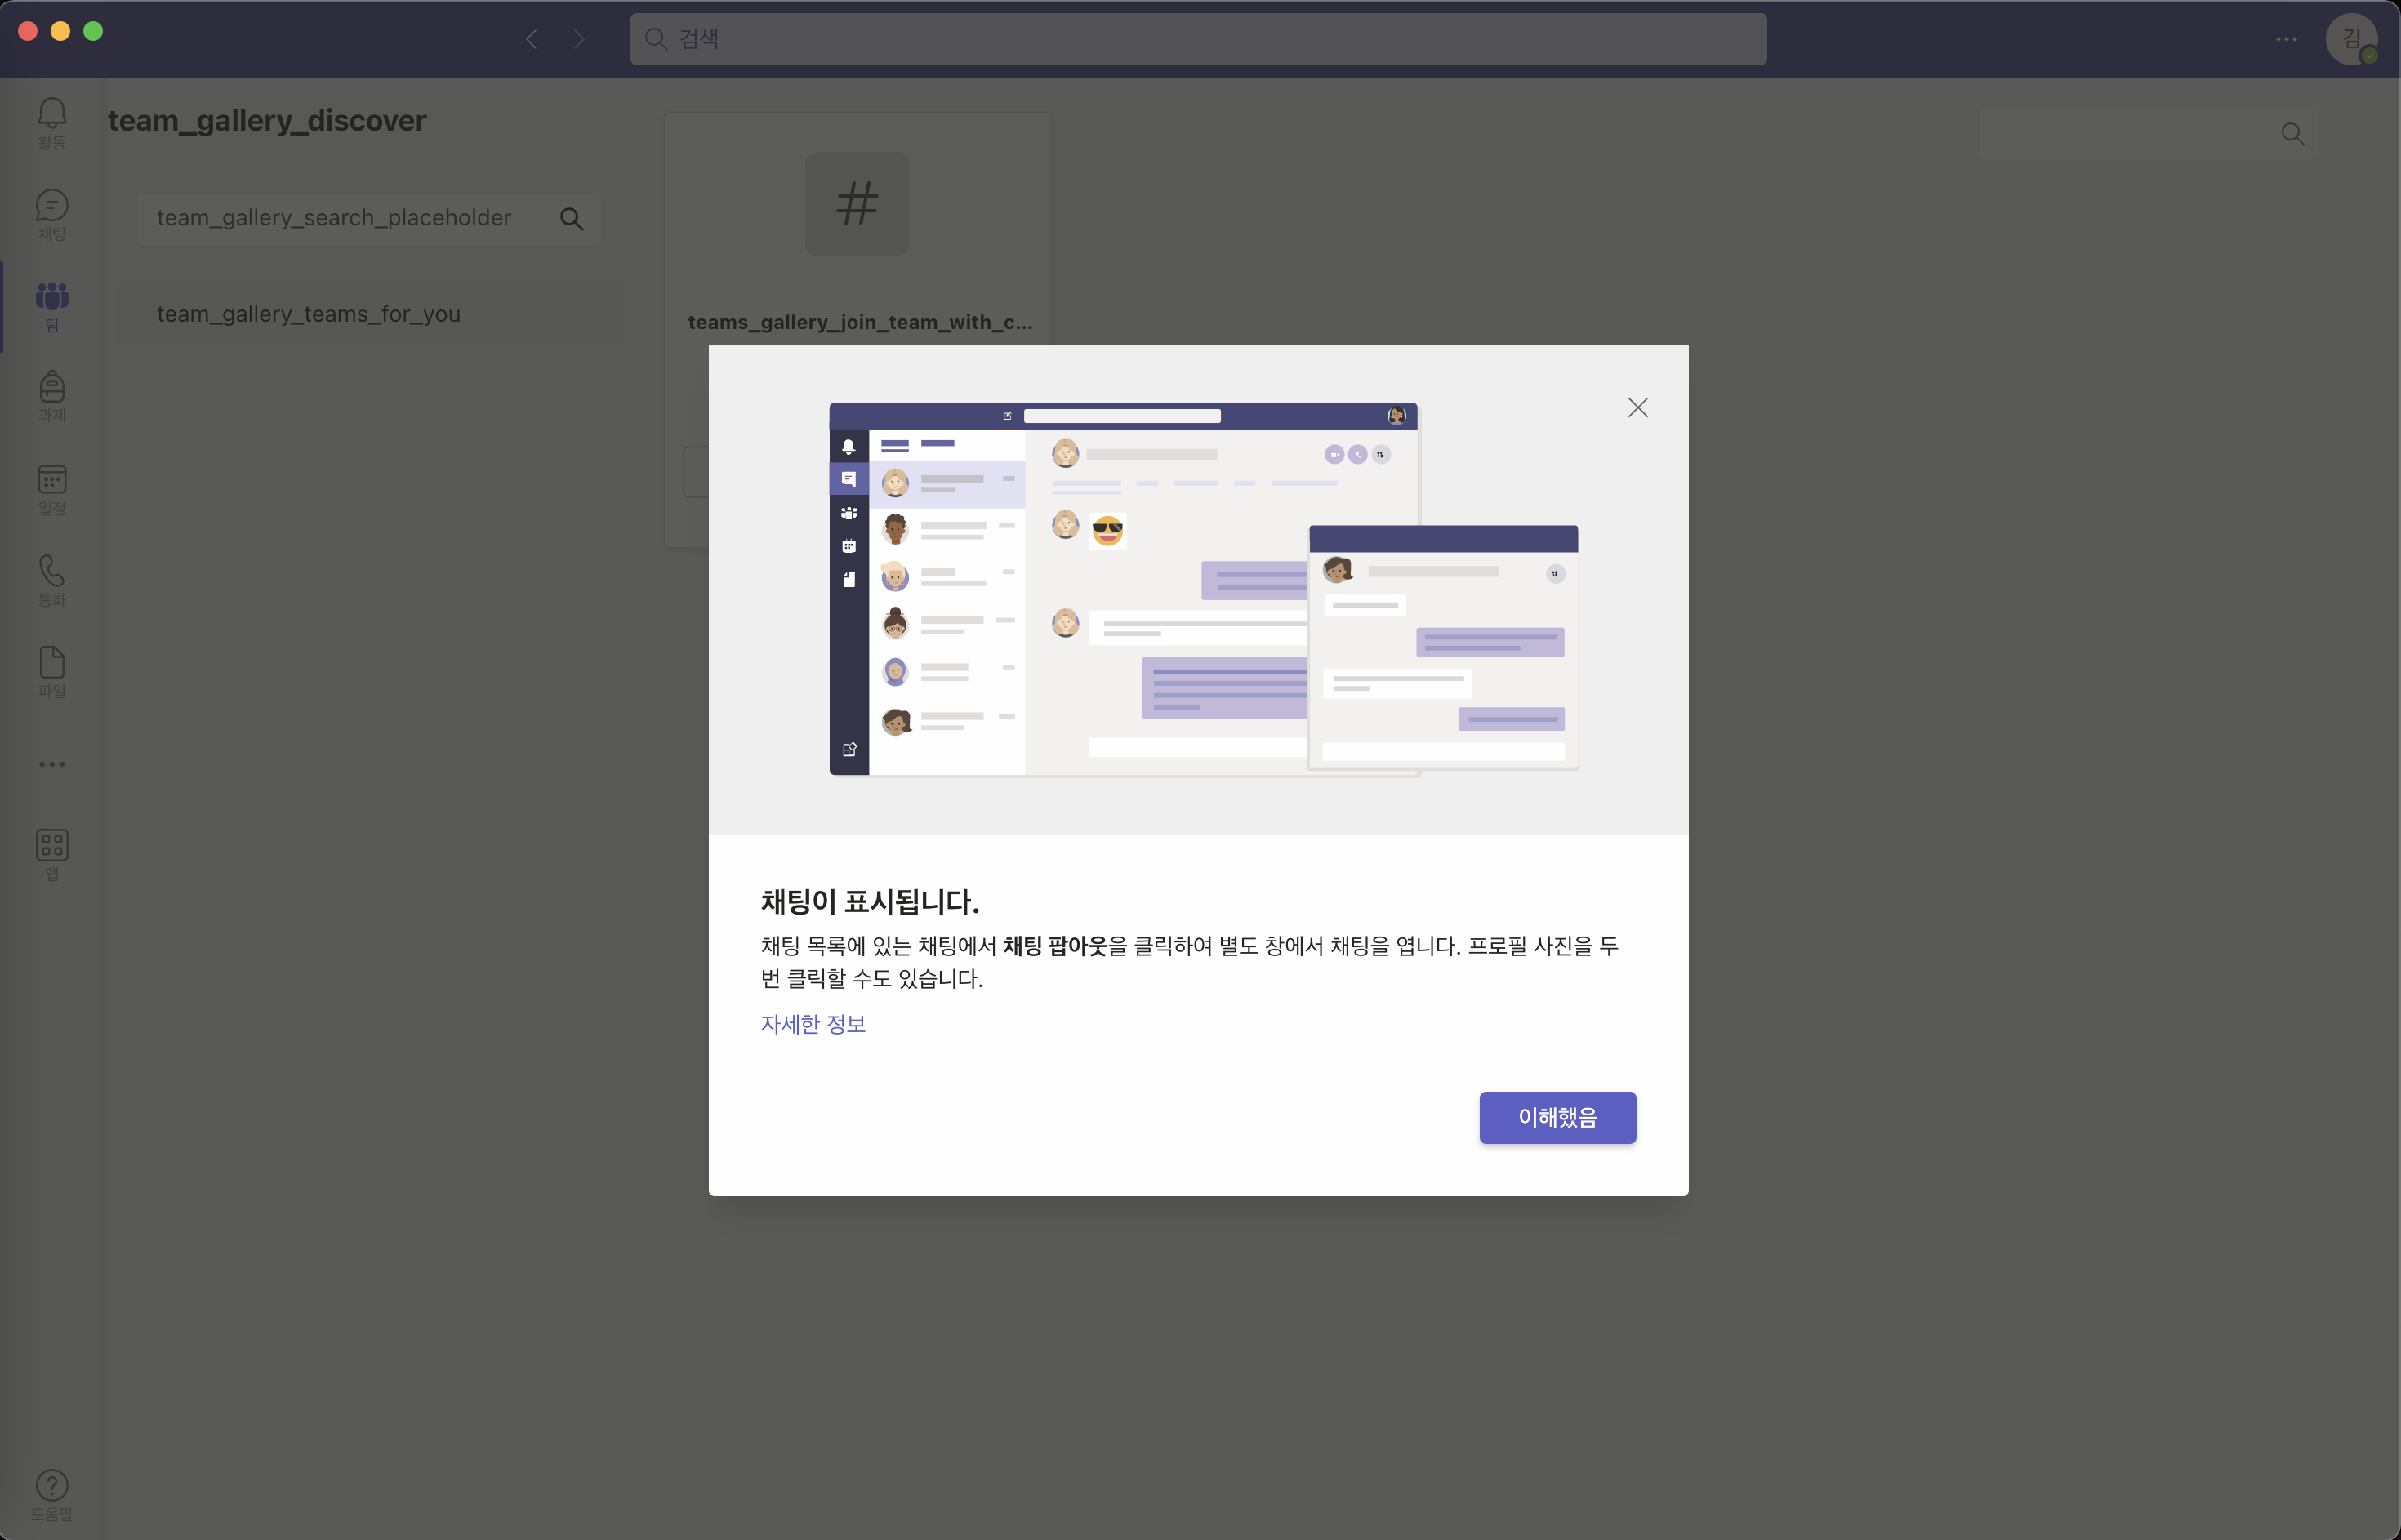The image size is (2401, 1540).
Task: Go back with the left arrow
Action: click(x=532, y=39)
